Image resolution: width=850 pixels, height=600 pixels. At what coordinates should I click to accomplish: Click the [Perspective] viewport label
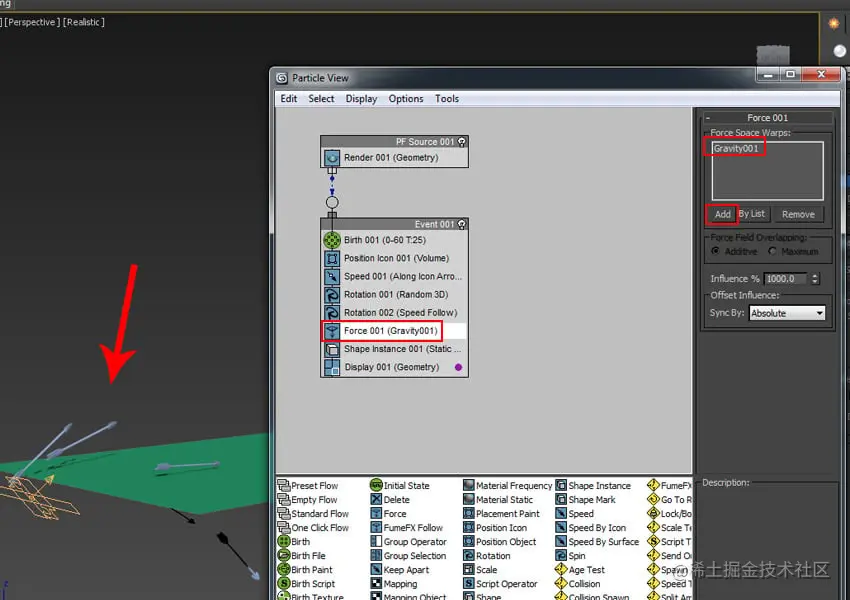point(31,22)
